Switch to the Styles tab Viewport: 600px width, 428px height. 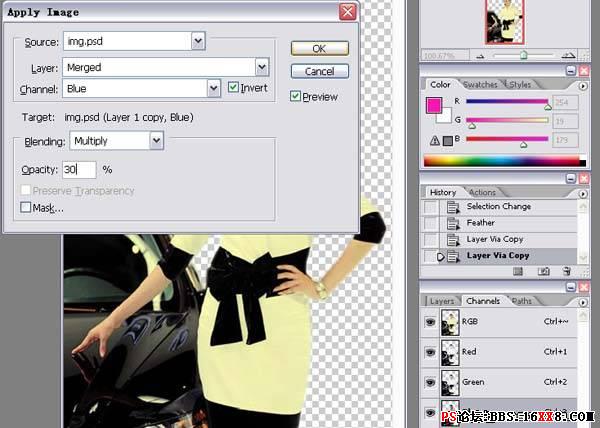click(x=520, y=85)
